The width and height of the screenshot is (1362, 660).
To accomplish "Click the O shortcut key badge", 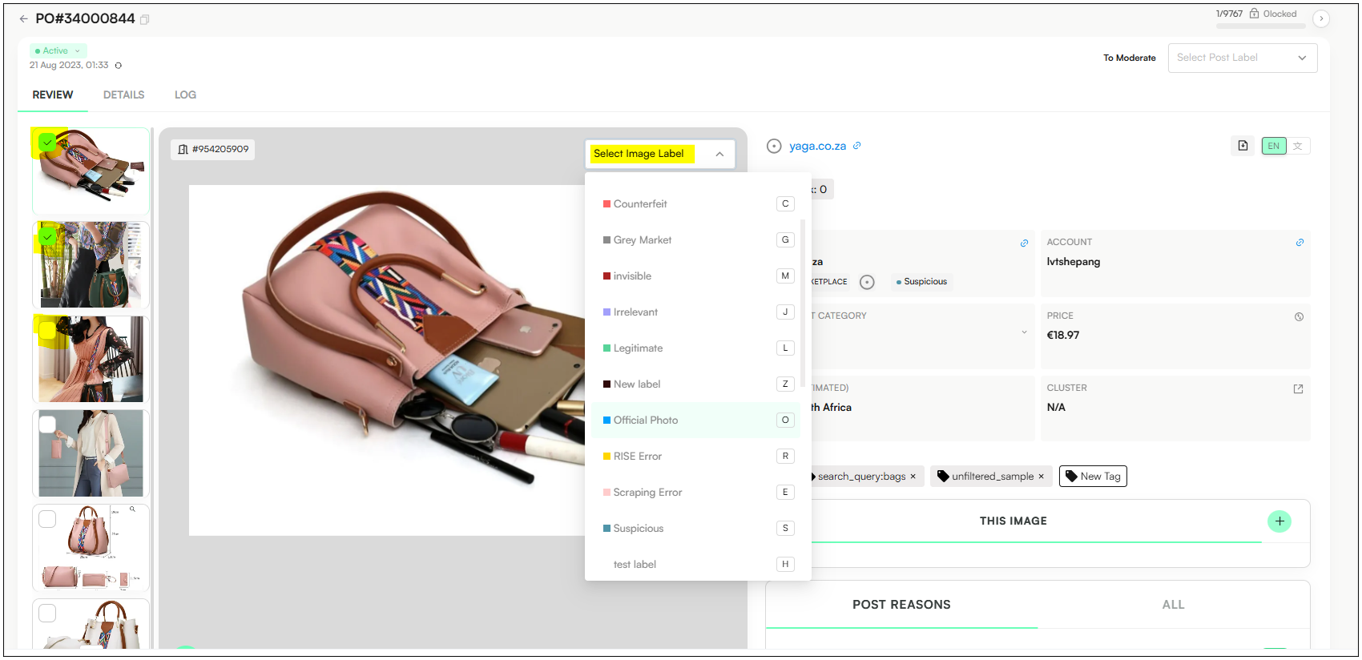I will tap(785, 420).
